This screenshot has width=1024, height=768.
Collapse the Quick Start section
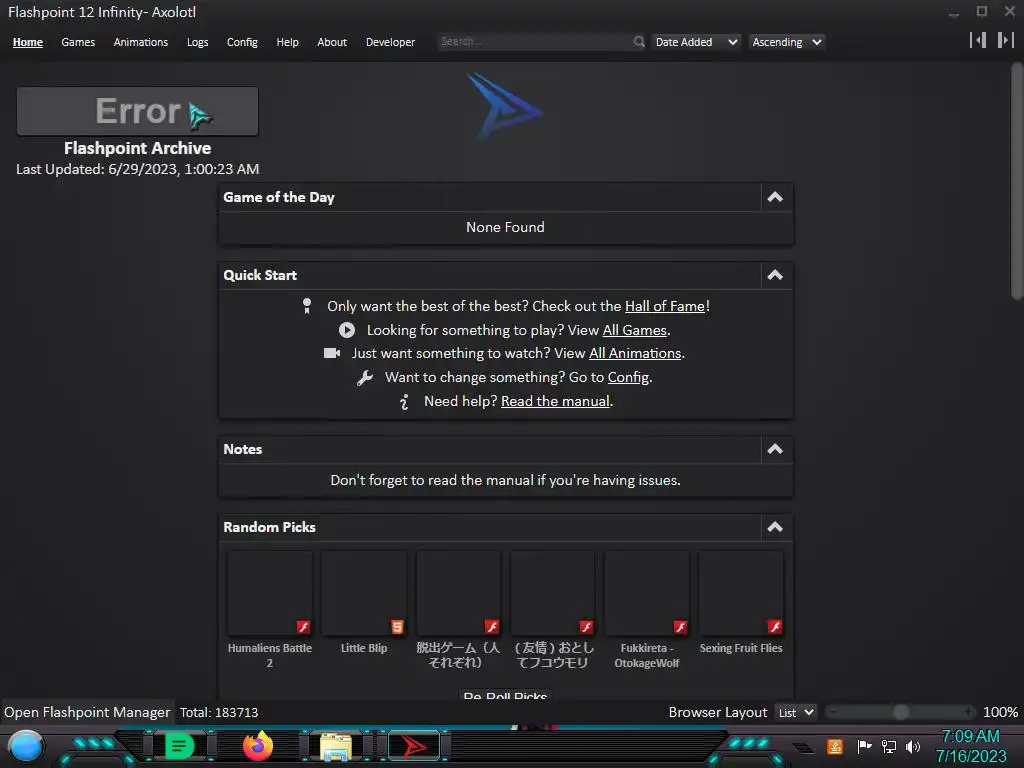[775, 275]
